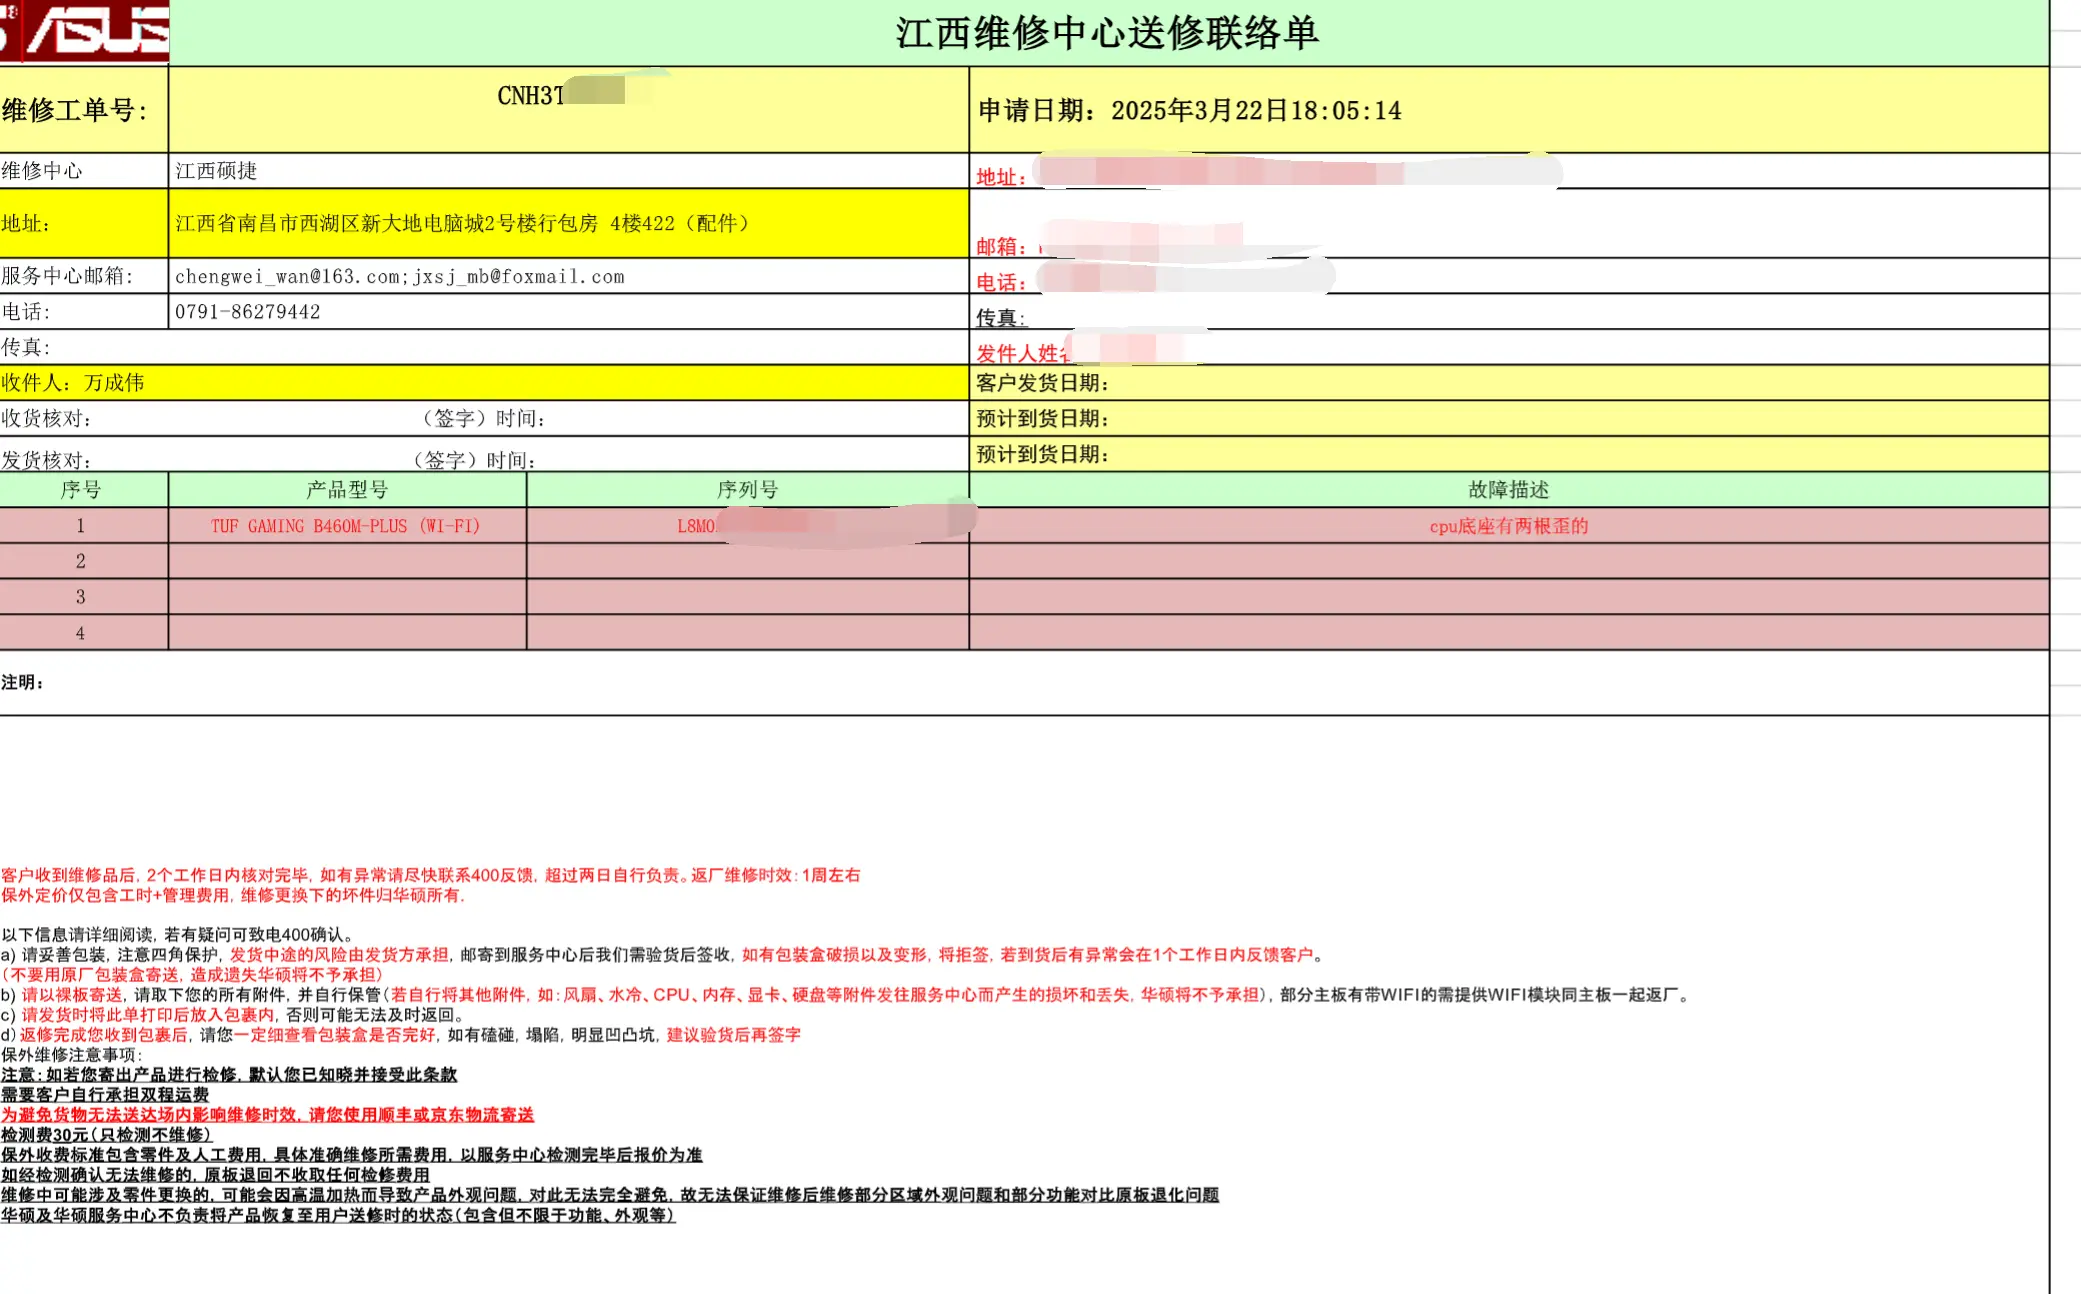Click the red 发件人姓名 label
Image resolution: width=2081 pixels, height=1294 pixels.
coord(1022,353)
